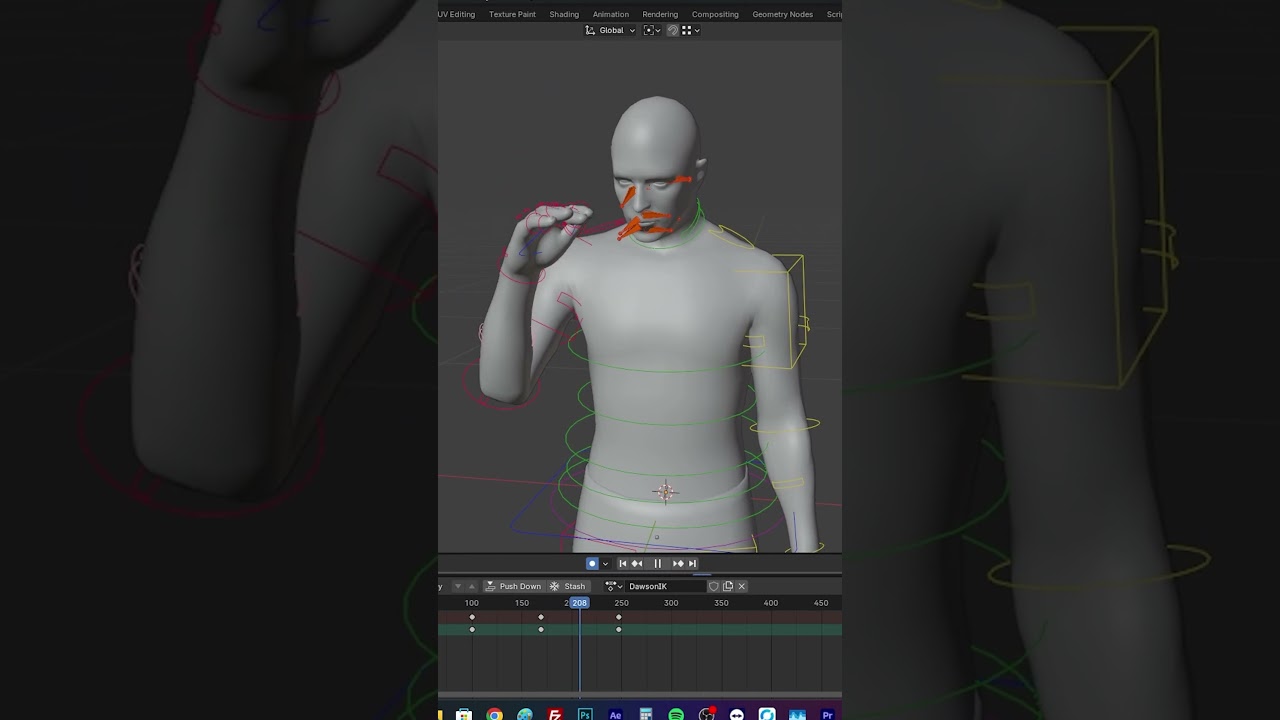Open the pivot point dropdown
The height and width of the screenshot is (720, 1280).
pyautogui.click(x=652, y=30)
